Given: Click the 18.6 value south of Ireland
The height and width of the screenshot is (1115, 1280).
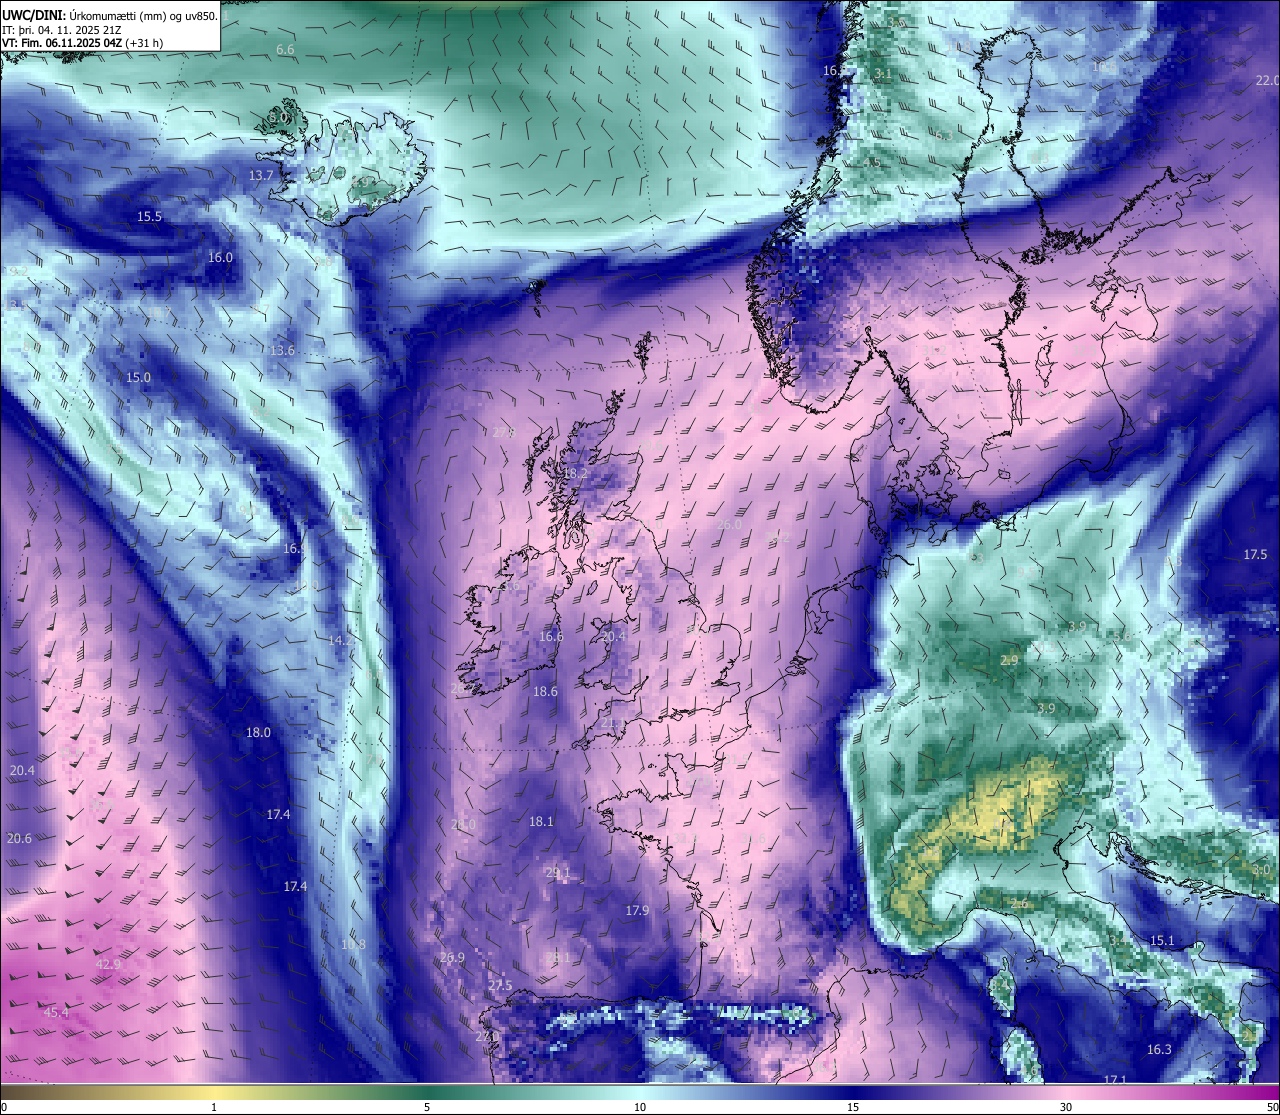Looking at the screenshot, I should pyautogui.click(x=545, y=691).
